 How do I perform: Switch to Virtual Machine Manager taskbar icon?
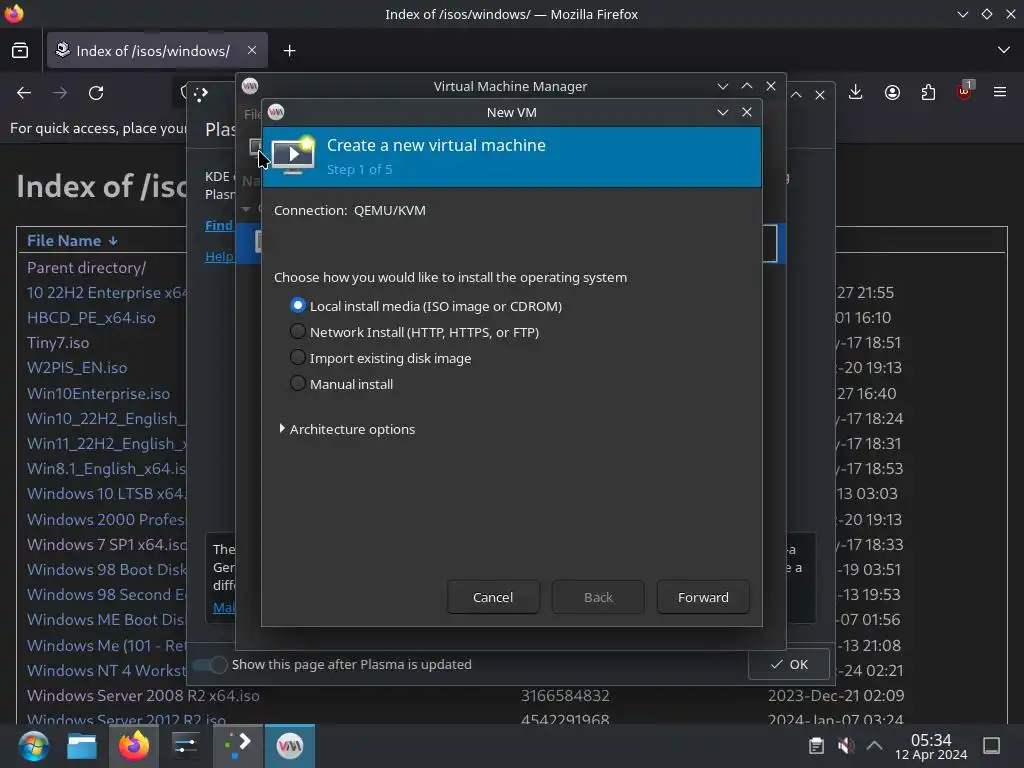(x=290, y=746)
